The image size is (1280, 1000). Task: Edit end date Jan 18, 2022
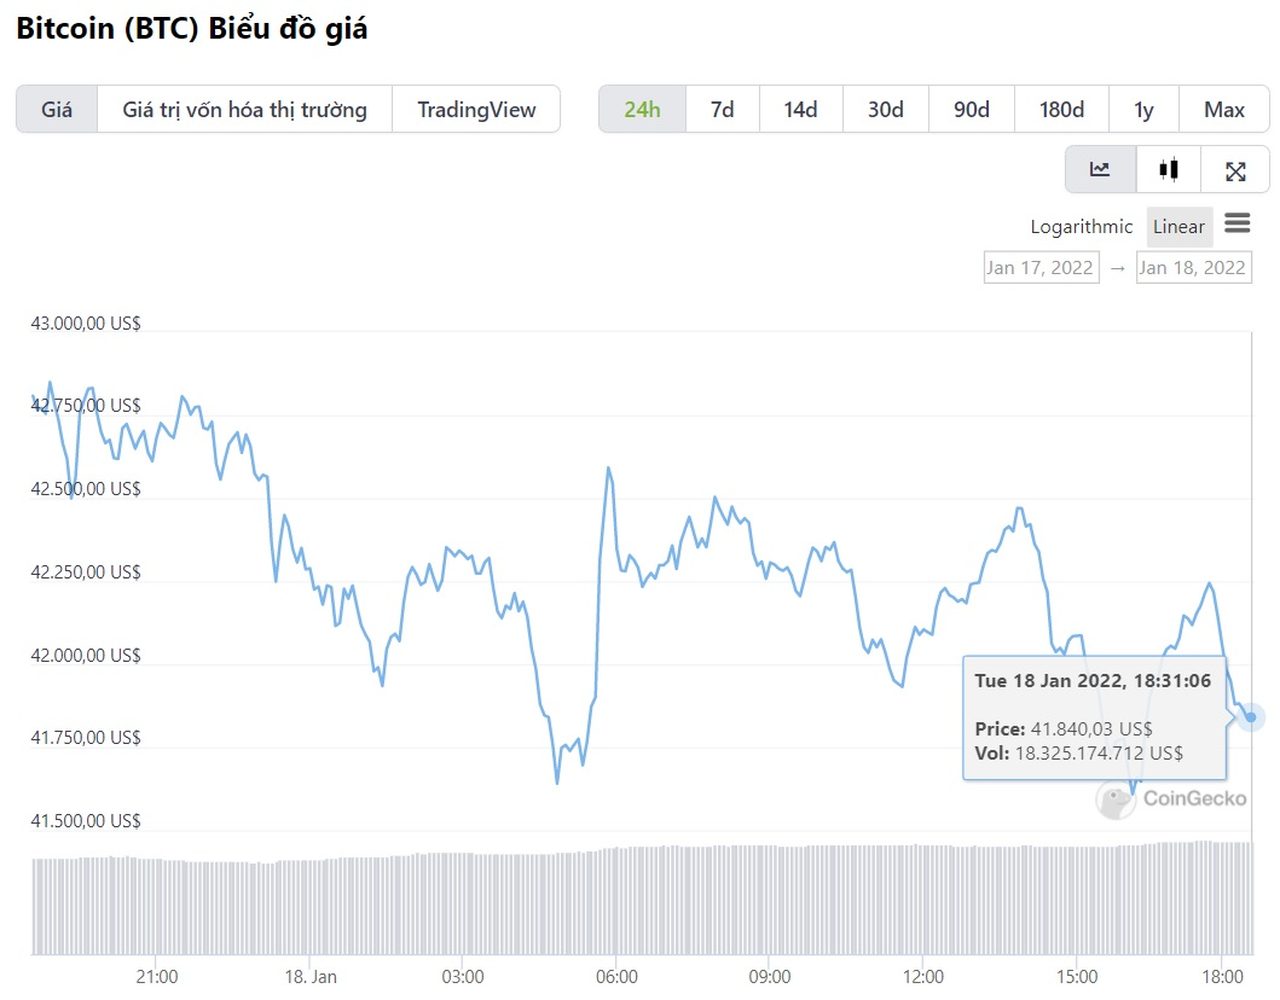point(1193,267)
